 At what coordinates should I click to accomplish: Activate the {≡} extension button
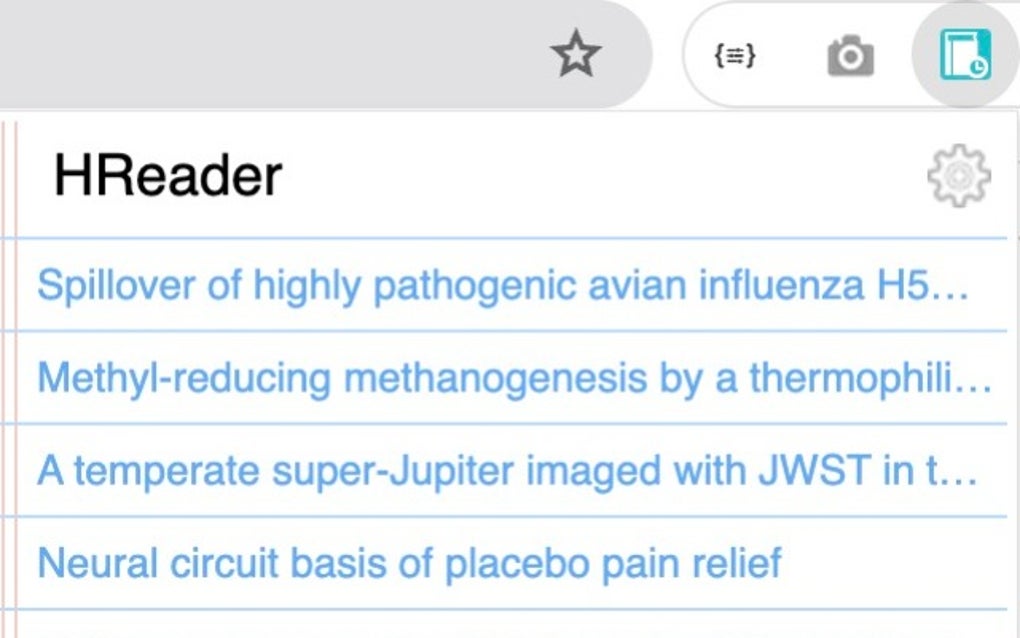coord(734,56)
